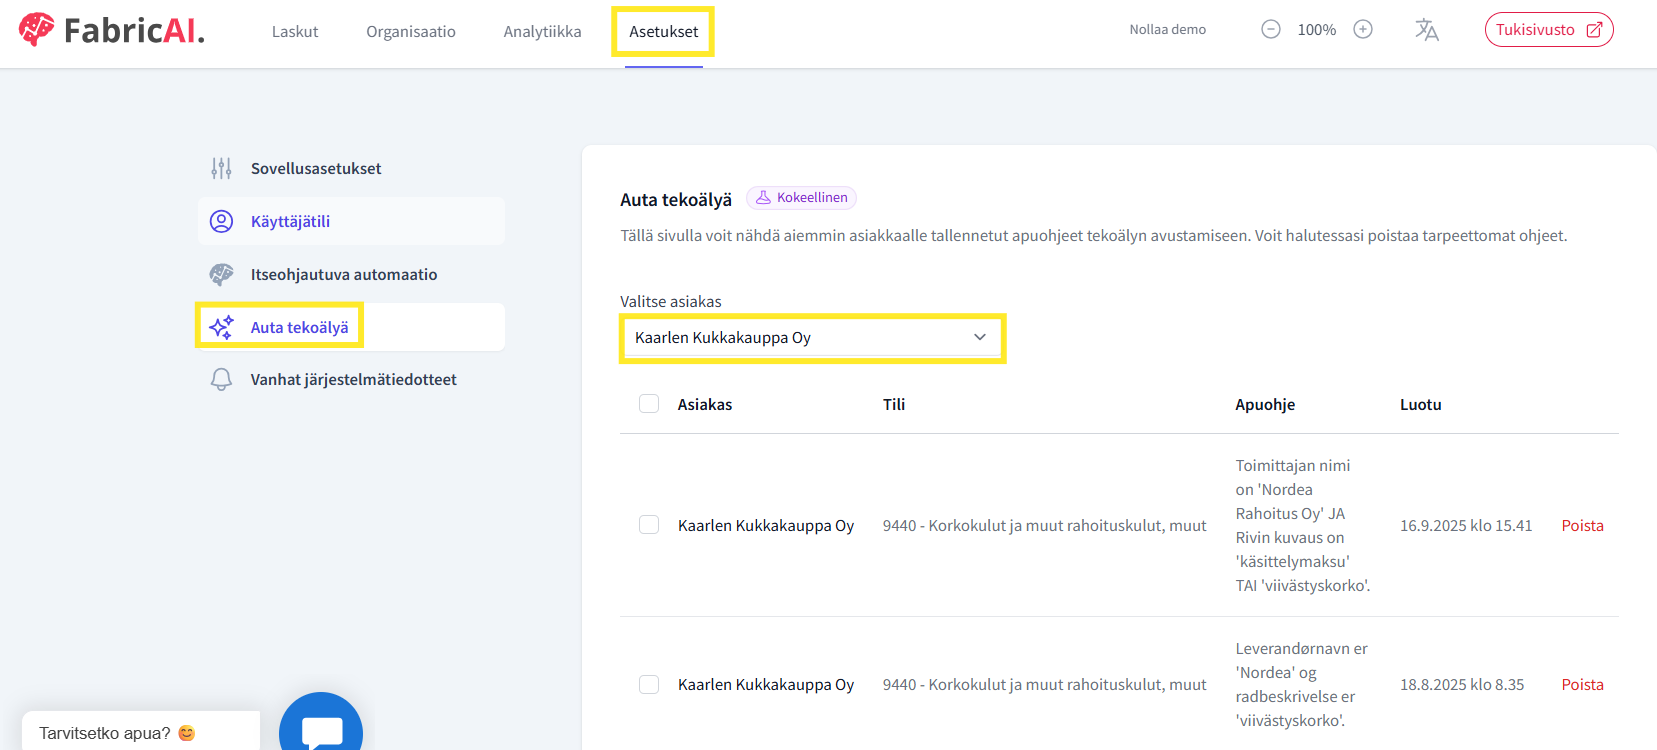Viewport: 1657px width, 750px height.
Task: Open the Laskut tab
Action: coord(295,32)
